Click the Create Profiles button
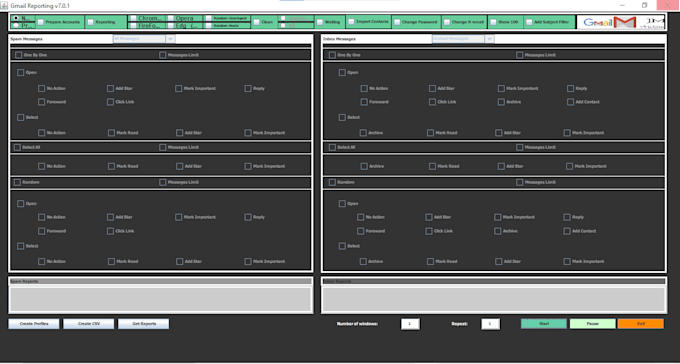Image resolution: width=680 pixels, height=364 pixels. 34,324
